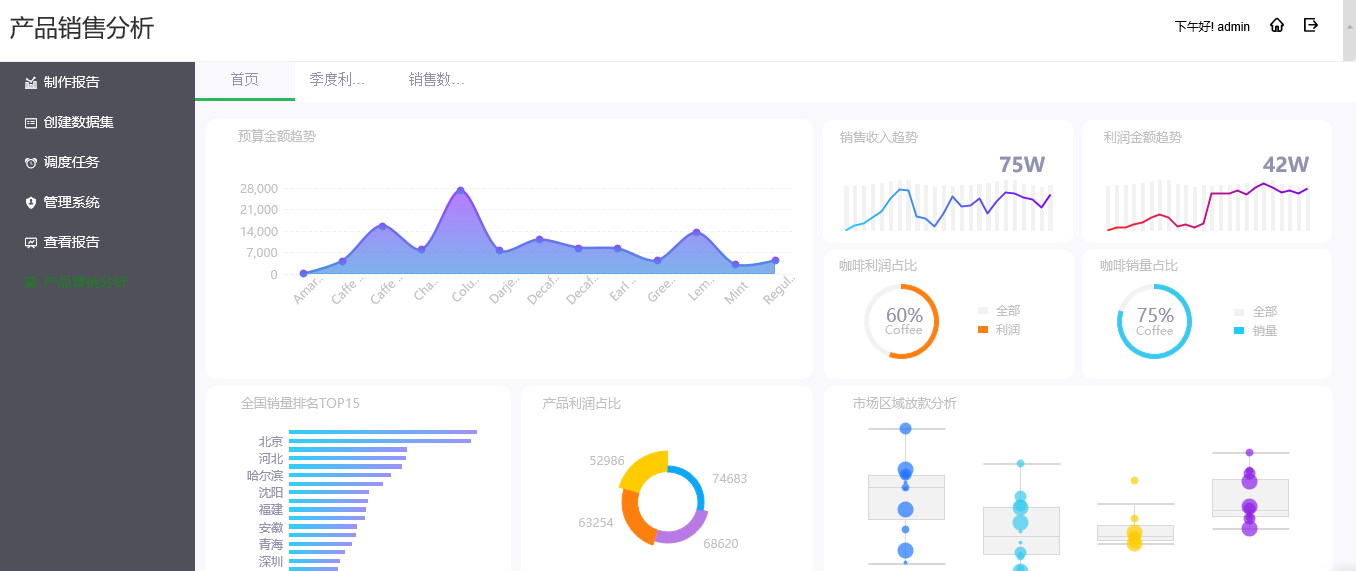Click the Mint x-axis label

click(737, 292)
